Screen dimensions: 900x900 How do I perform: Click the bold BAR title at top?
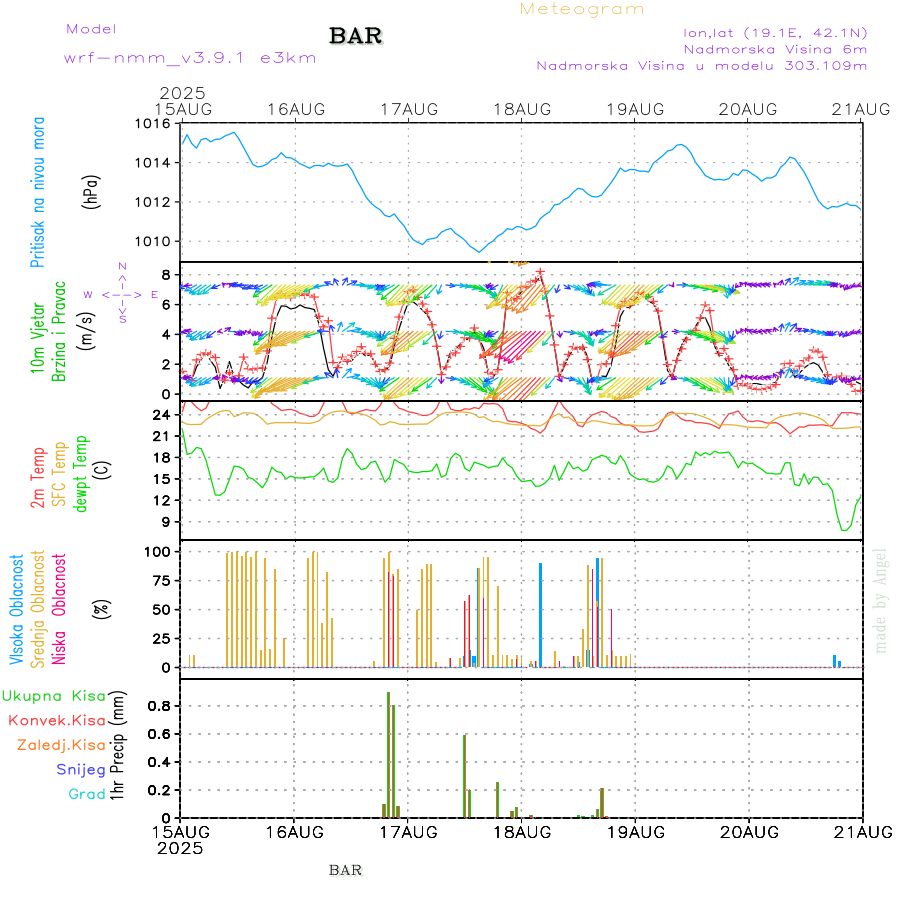point(356,37)
